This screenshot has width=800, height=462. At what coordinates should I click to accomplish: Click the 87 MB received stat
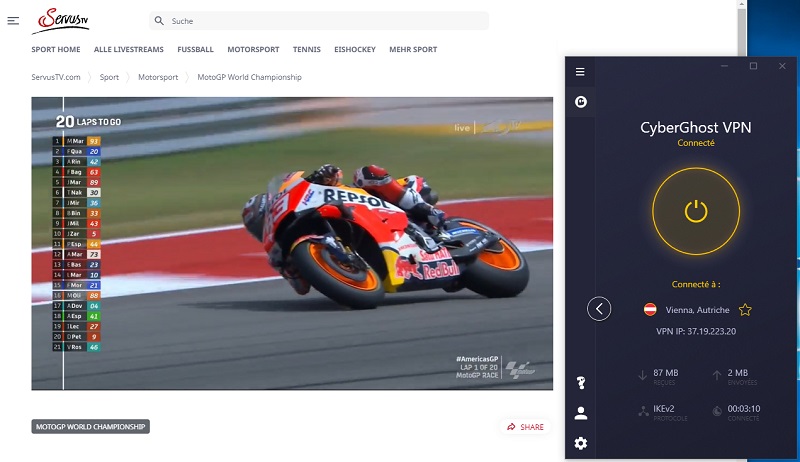click(x=666, y=373)
